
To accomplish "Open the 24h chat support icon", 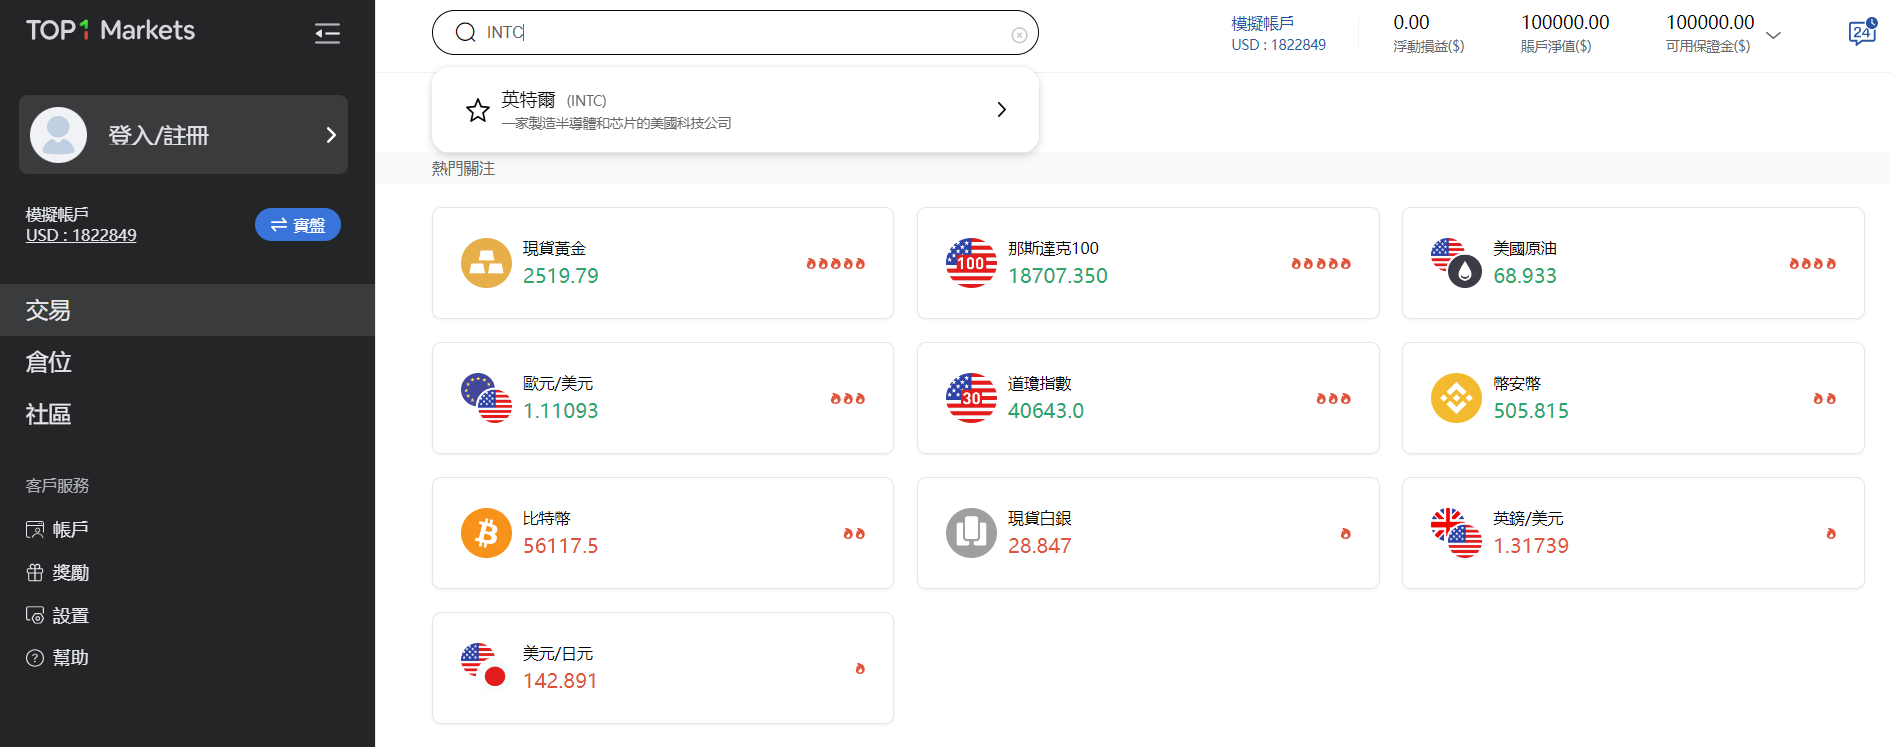I will point(1862,32).
